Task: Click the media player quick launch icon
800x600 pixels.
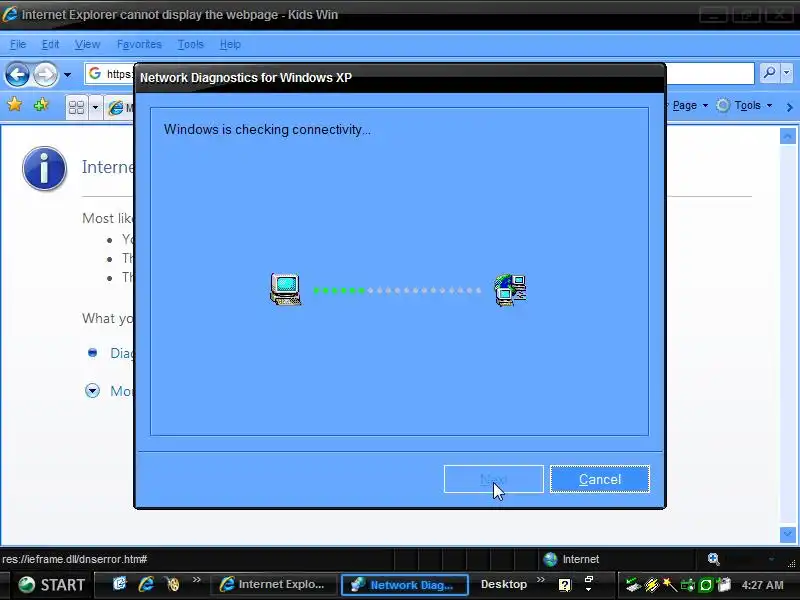Action: (x=173, y=584)
